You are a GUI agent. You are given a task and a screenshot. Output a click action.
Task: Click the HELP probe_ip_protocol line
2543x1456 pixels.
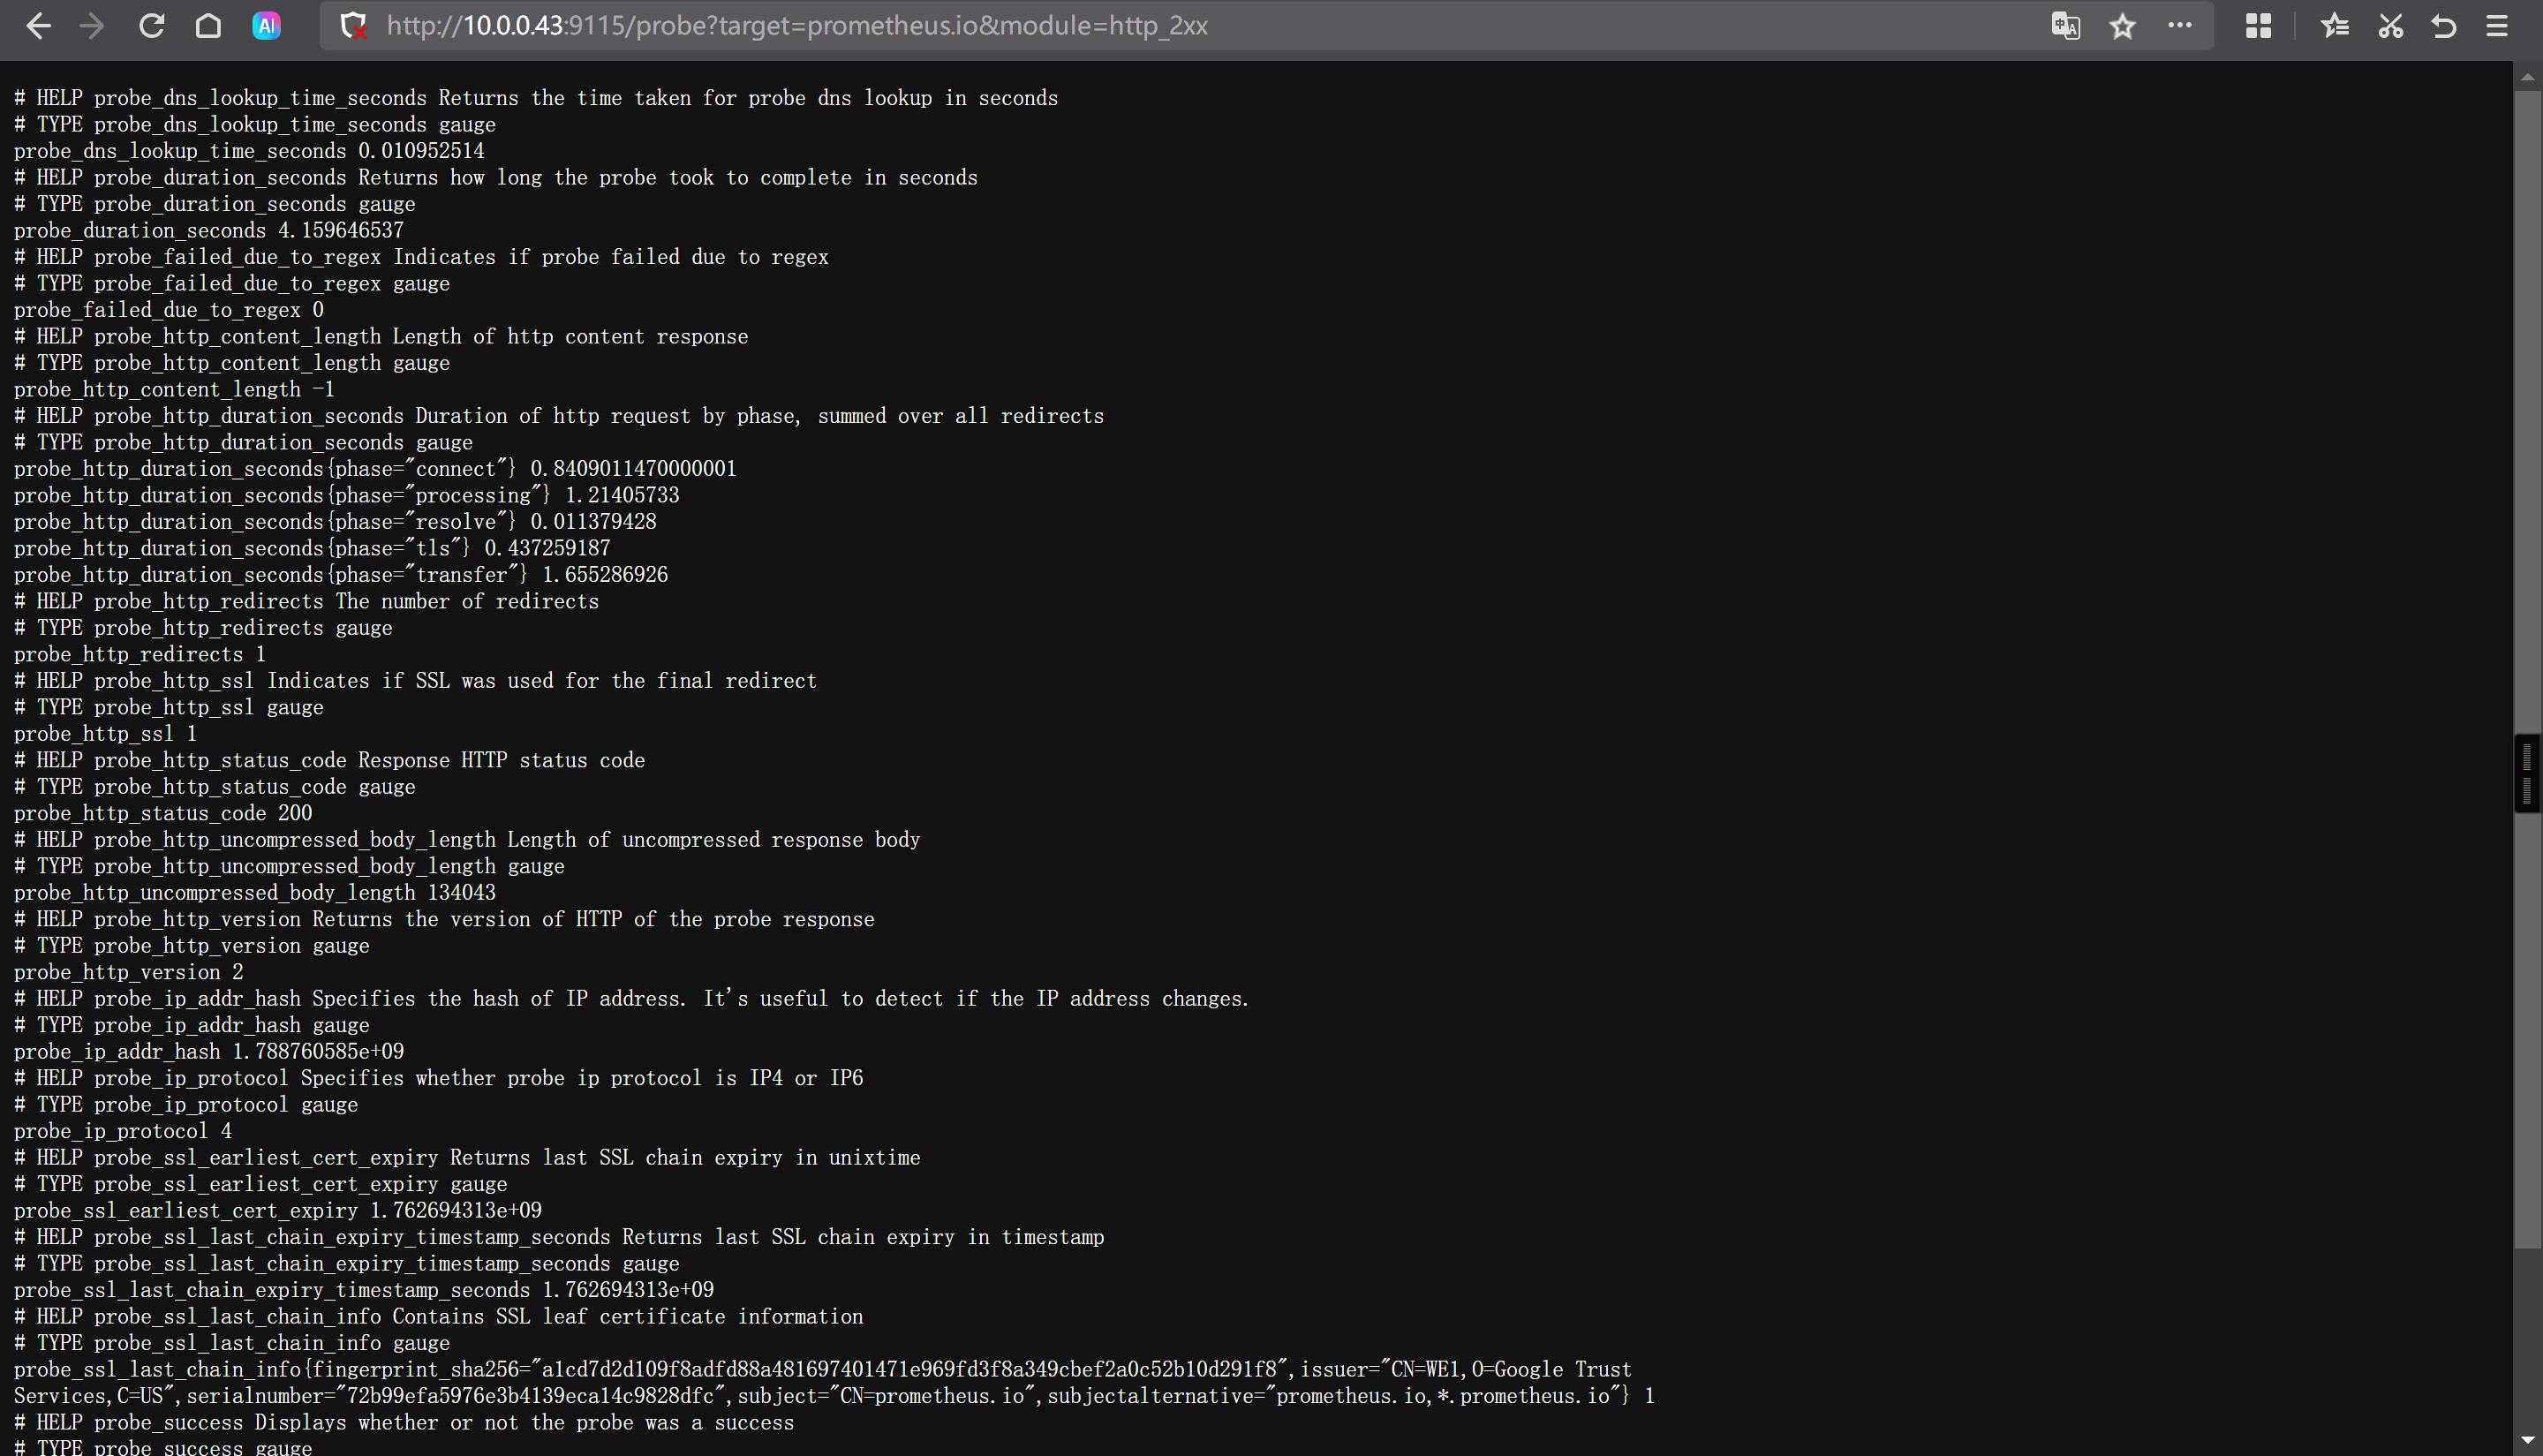[439, 1078]
